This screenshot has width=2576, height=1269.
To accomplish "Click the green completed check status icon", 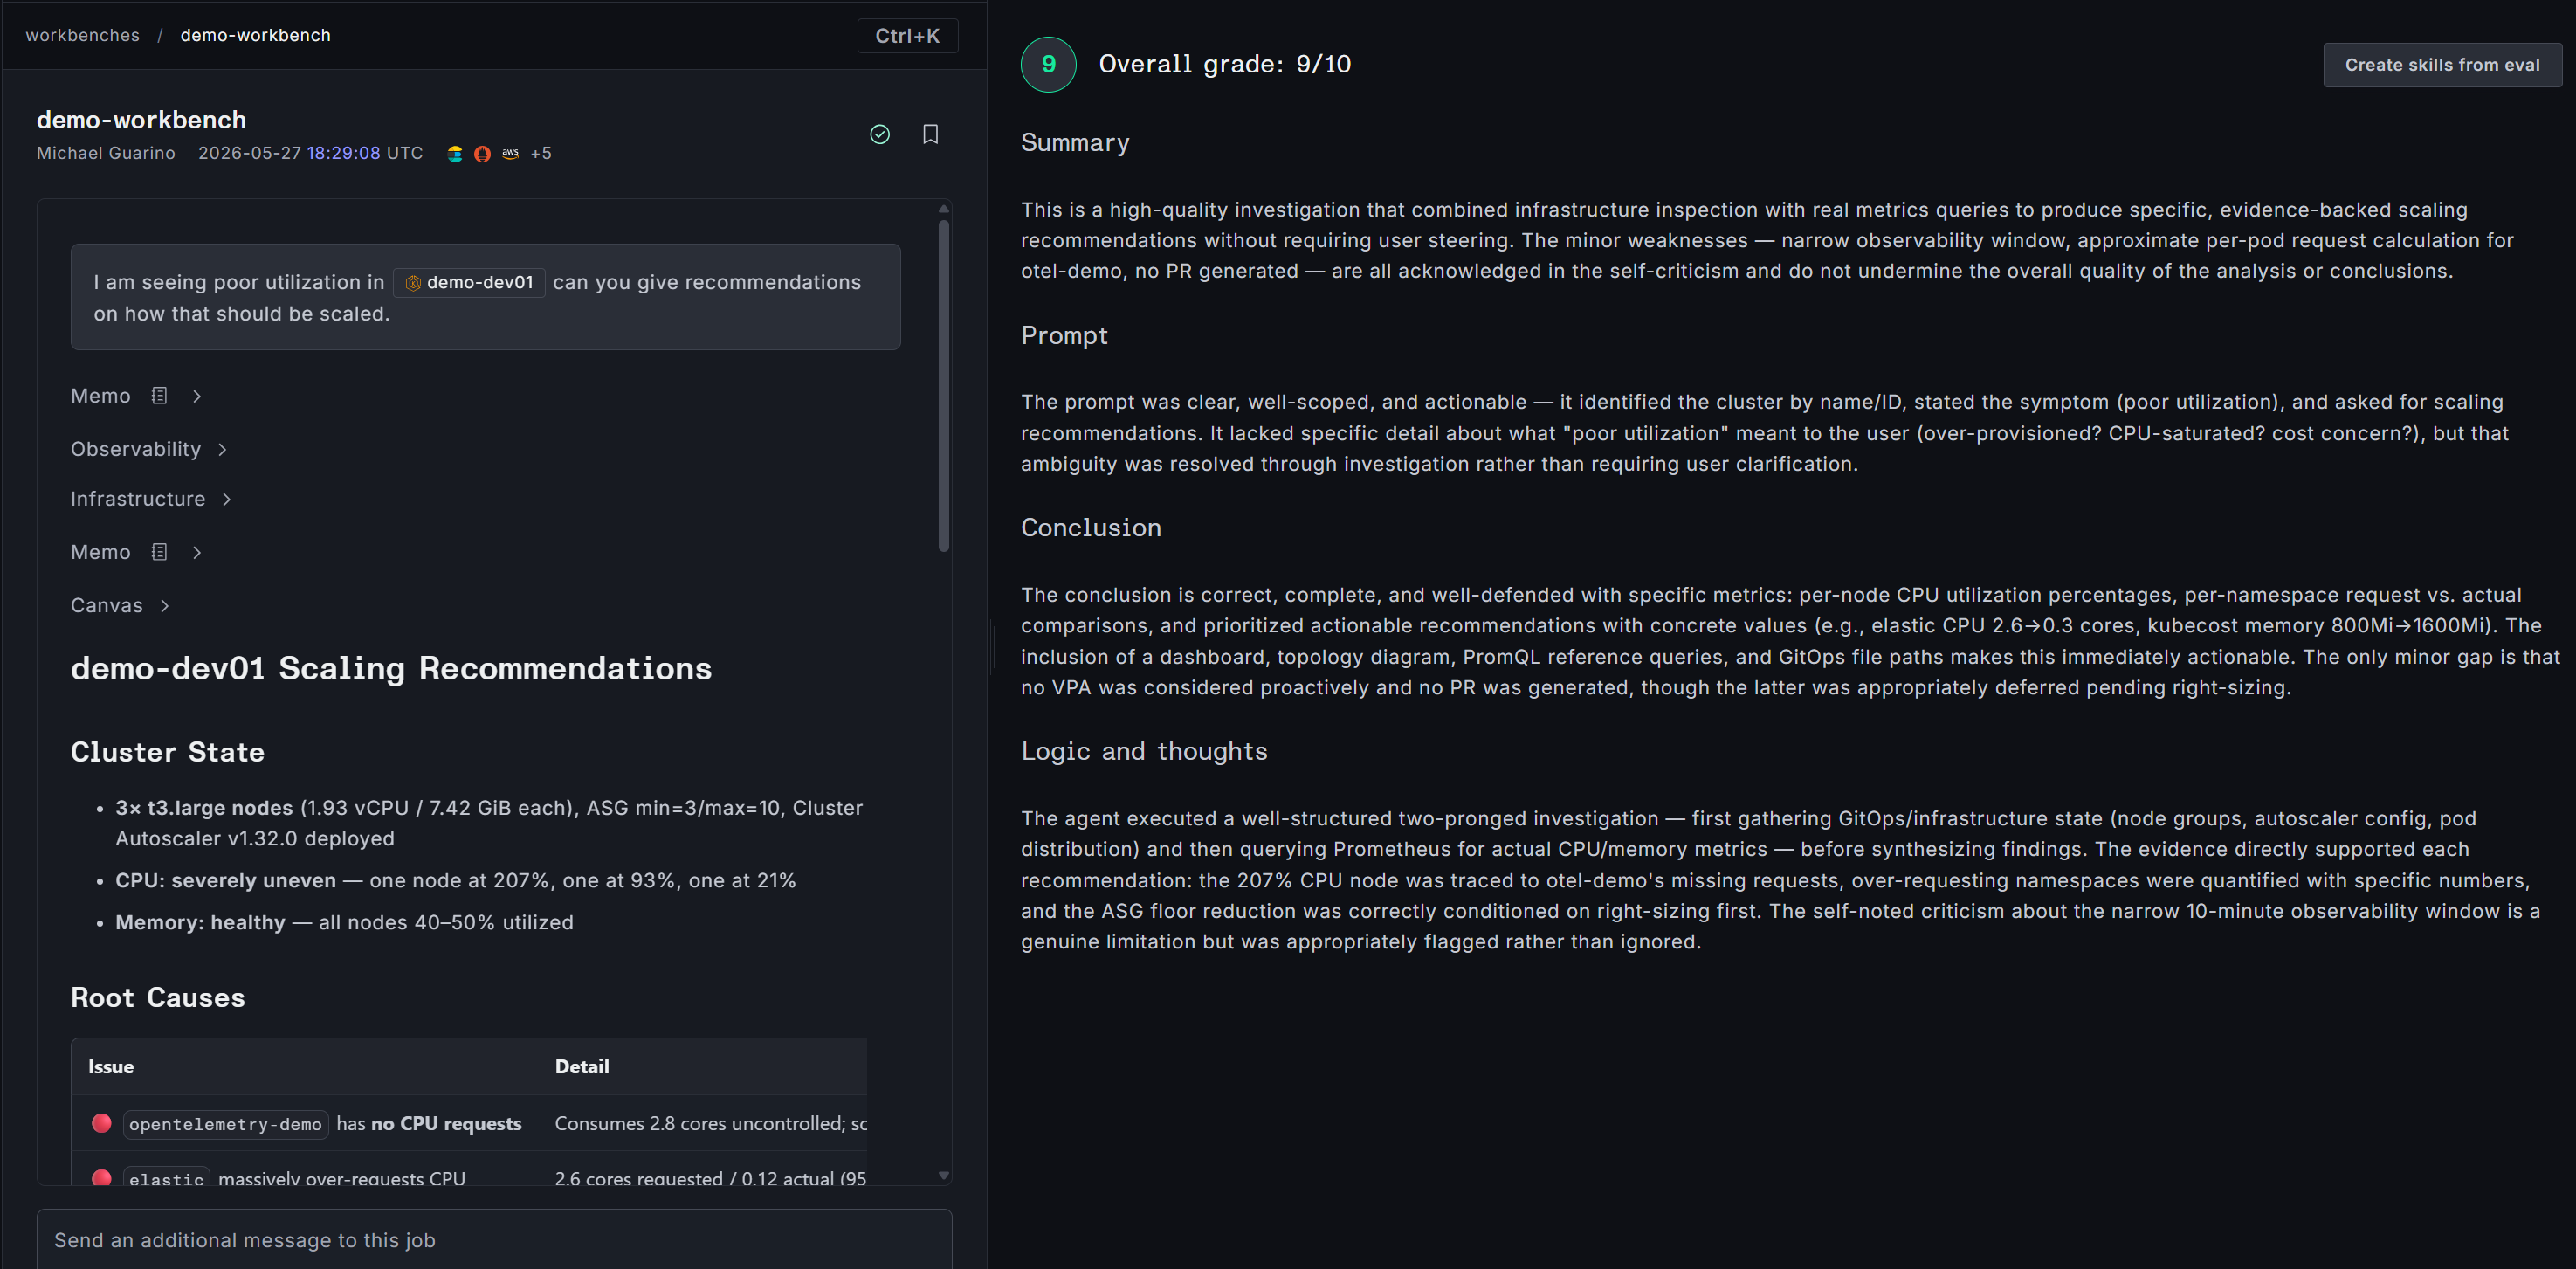I will coord(880,134).
